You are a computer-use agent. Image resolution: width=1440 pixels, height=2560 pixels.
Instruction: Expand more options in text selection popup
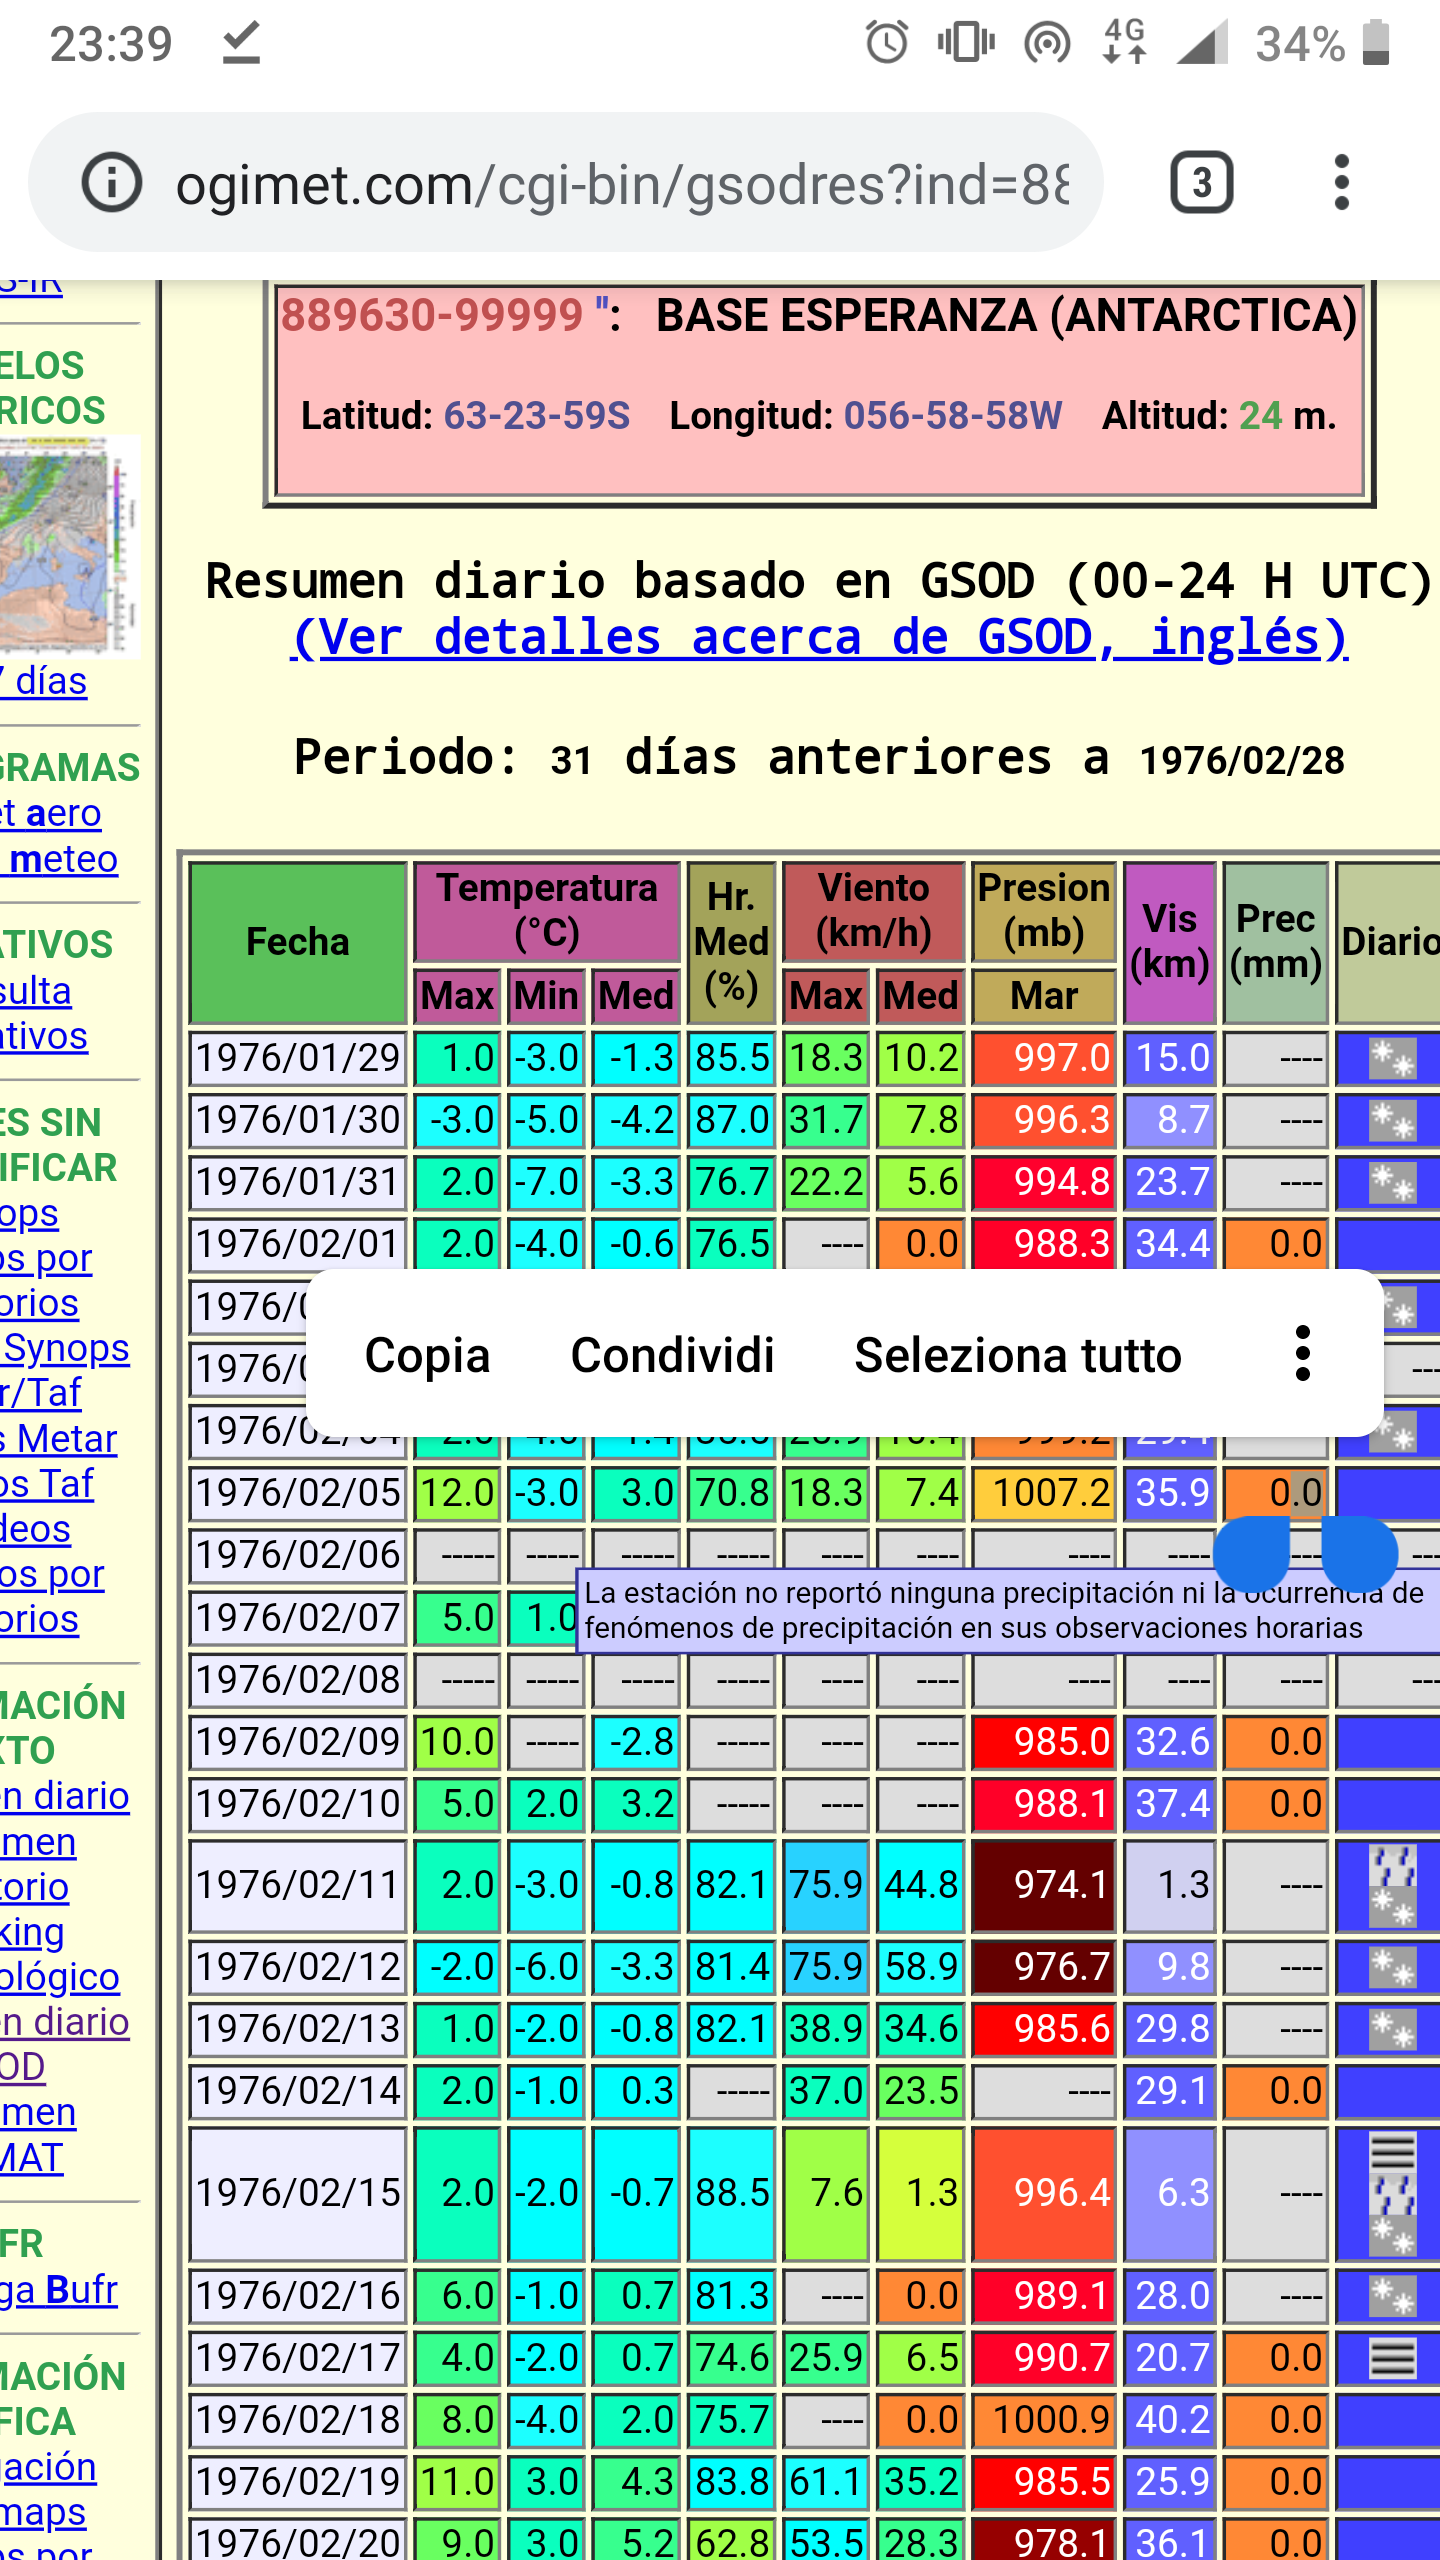click(1302, 1354)
